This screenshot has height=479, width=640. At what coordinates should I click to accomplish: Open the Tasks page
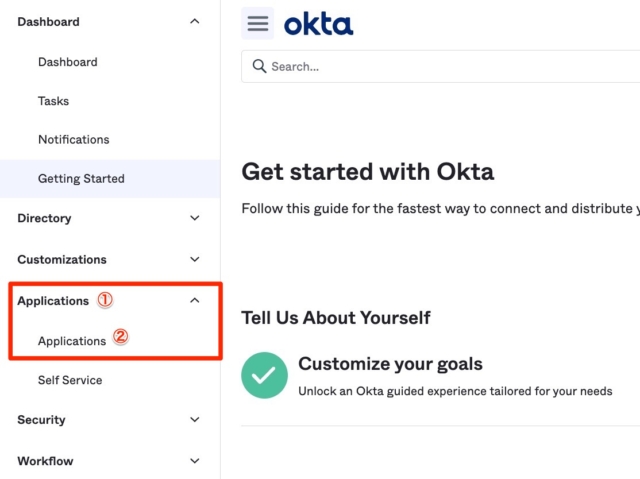click(53, 101)
